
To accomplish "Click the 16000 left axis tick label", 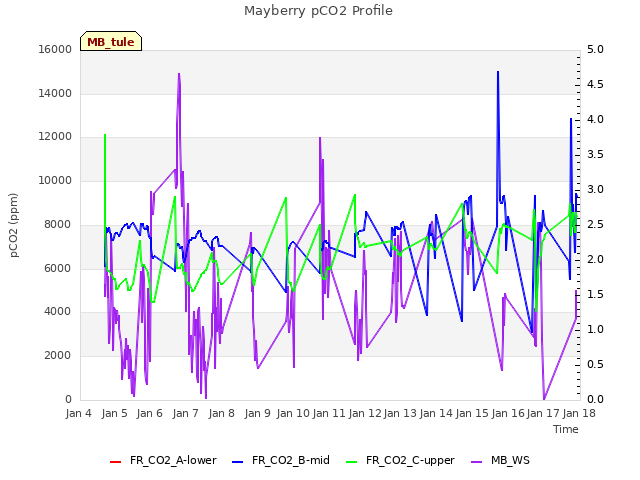I will click(x=55, y=49).
